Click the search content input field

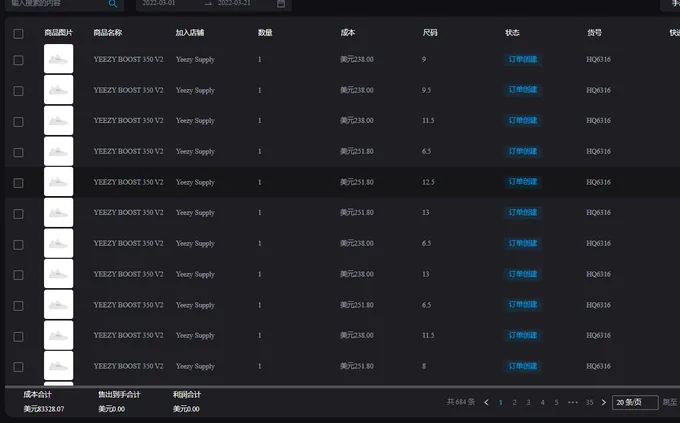point(58,3)
